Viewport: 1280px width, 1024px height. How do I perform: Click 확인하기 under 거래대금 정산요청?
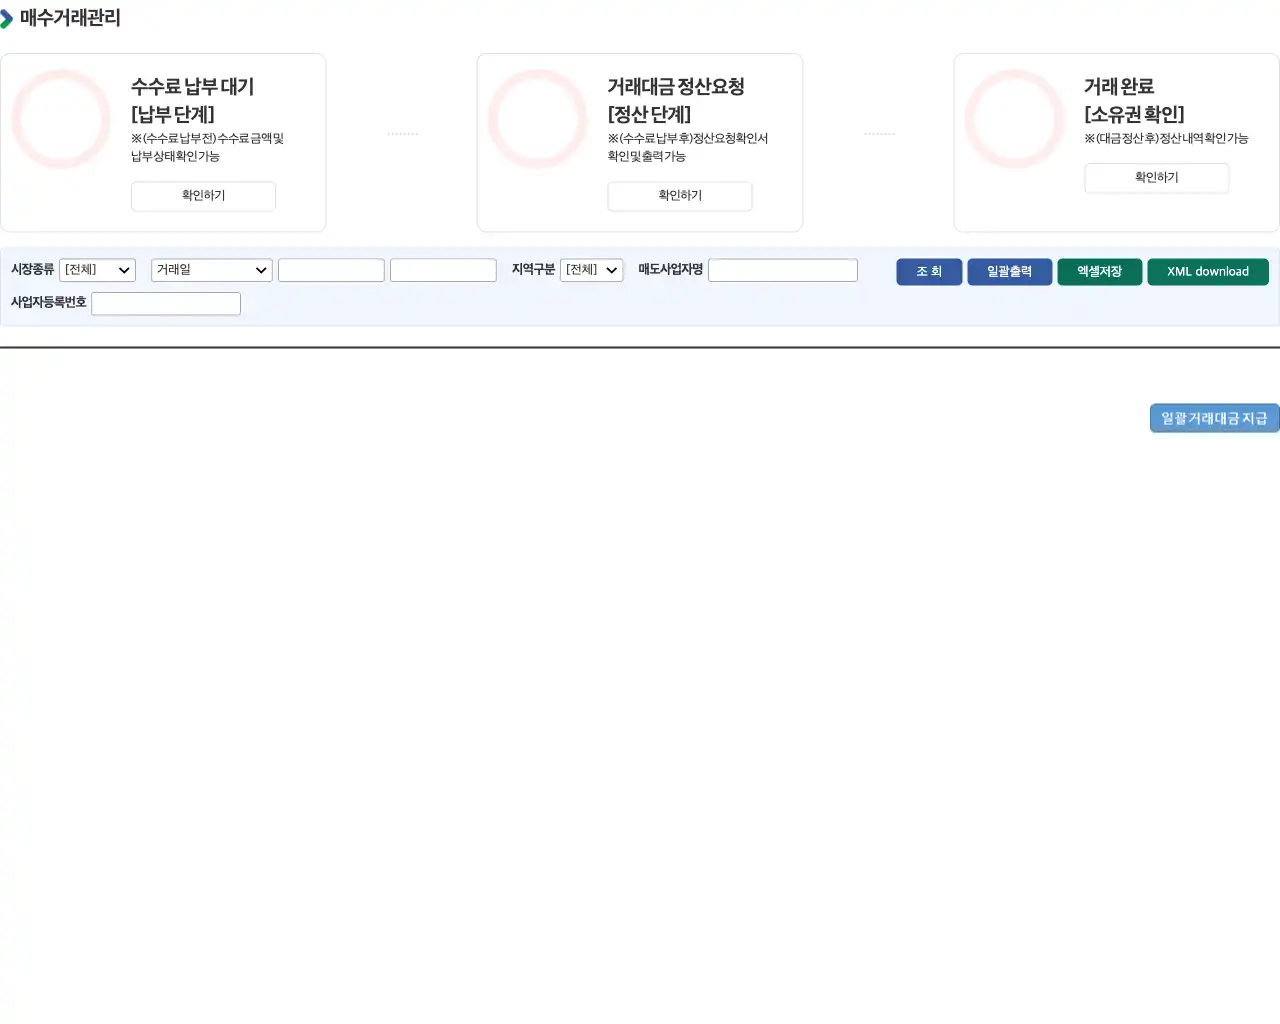pos(680,196)
